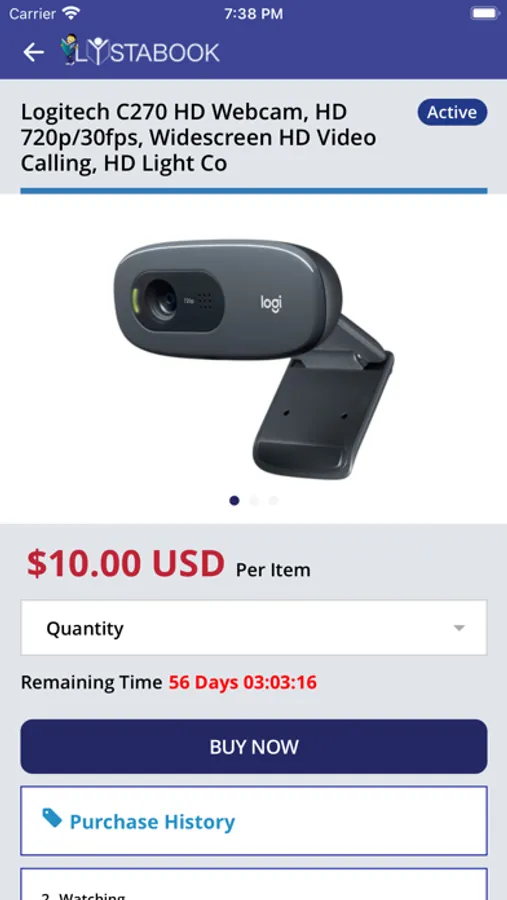
Task: Click the BUY NOW button
Action: click(254, 747)
